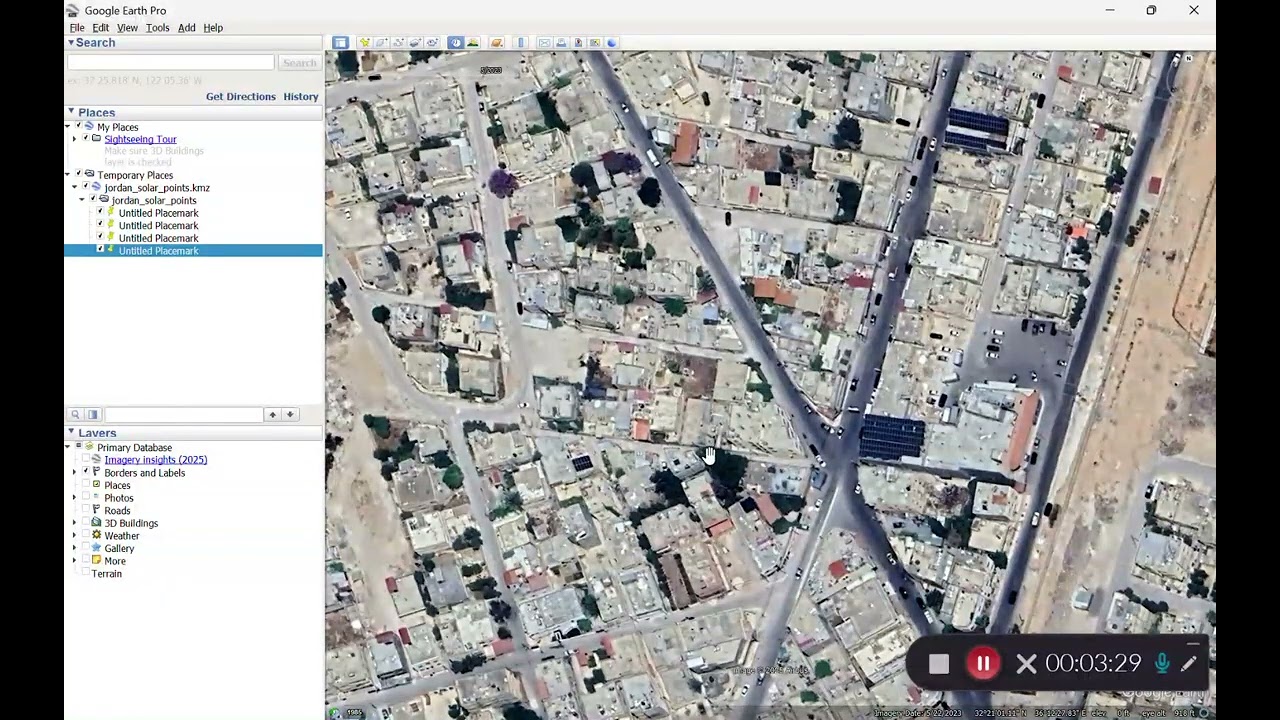This screenshot has height=720, width=1280.
Task: Click the filter field below Places panel
Action: (x=183, y=414)
